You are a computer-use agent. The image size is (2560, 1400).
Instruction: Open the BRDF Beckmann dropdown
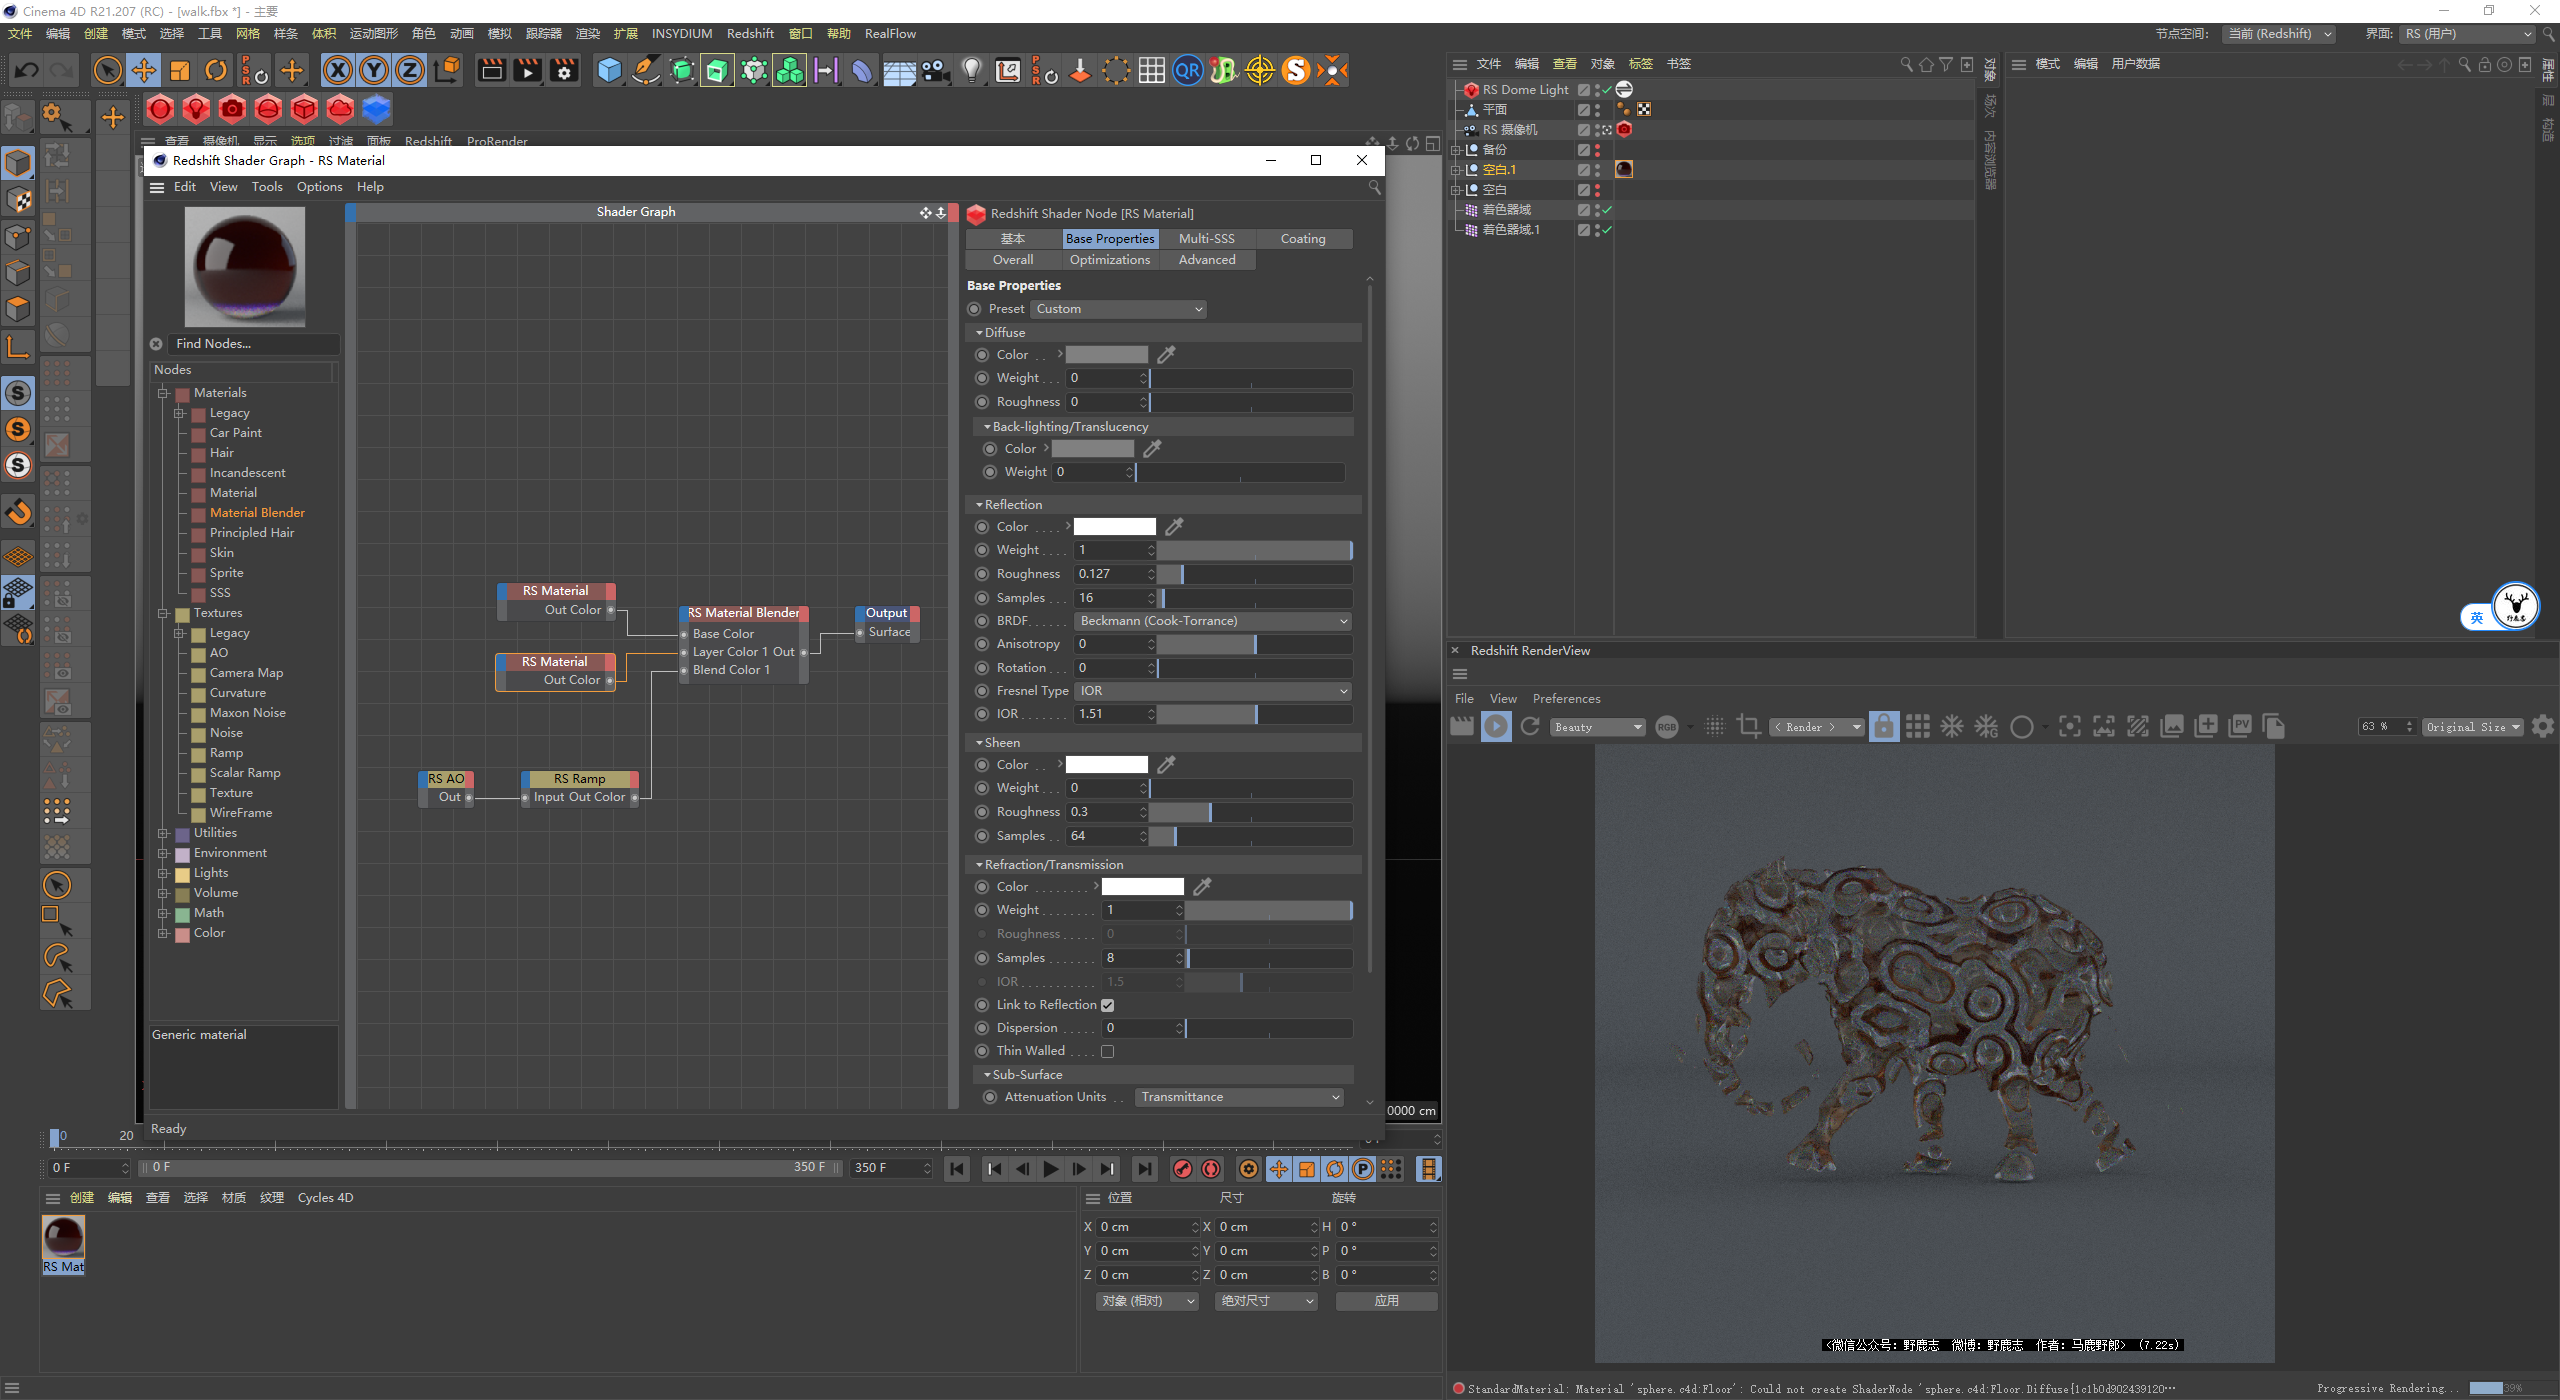pyautogui.click(x=1212, y=621)
